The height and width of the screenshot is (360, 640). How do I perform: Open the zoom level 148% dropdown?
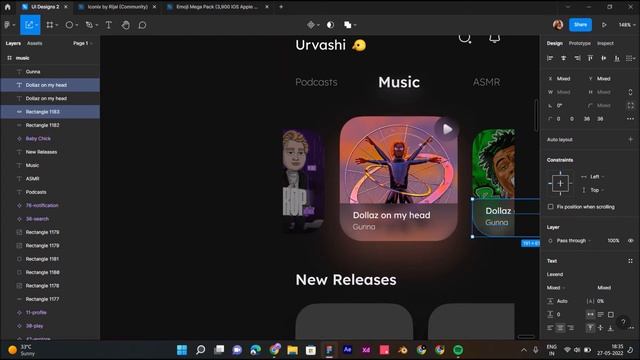coord(627,25)
